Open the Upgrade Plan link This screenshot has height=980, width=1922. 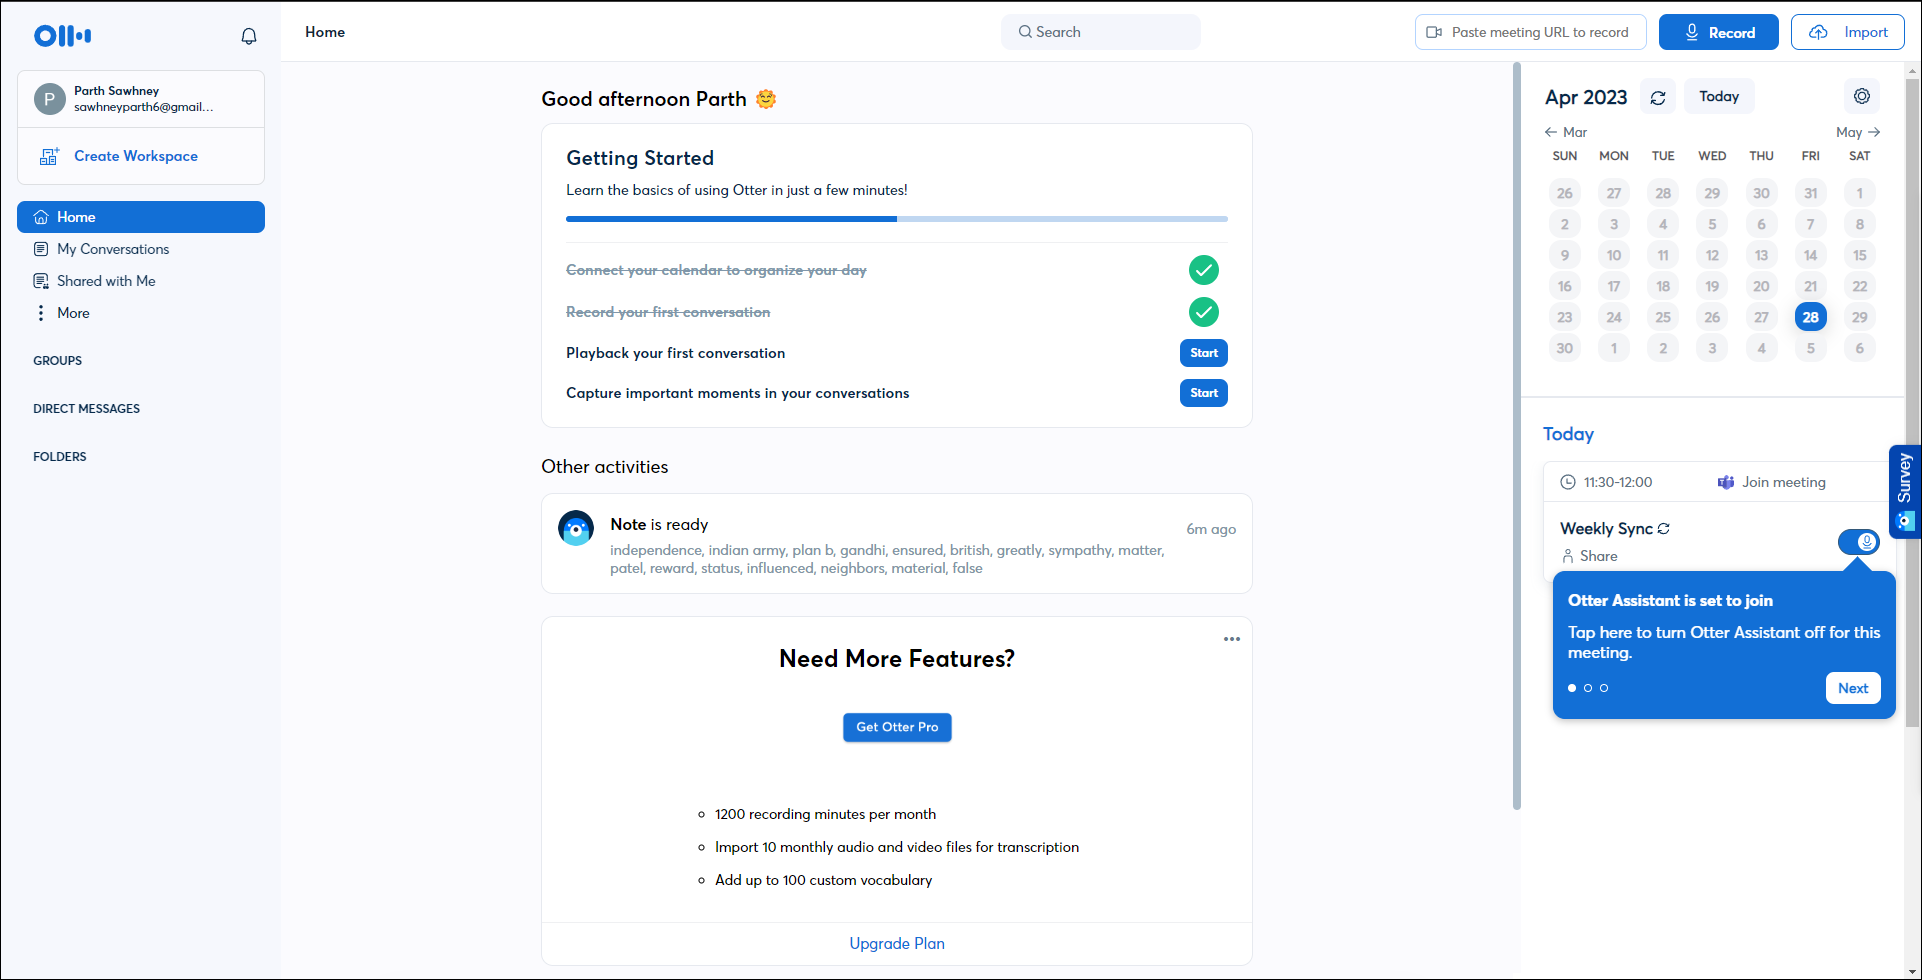(897, 943)
